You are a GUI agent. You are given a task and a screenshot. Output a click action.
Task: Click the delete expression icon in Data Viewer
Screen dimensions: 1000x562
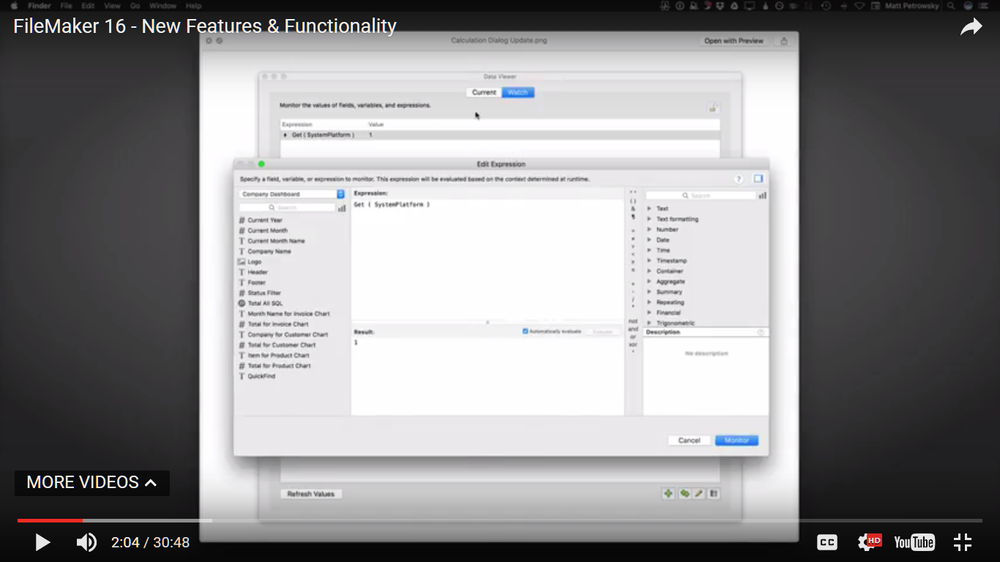(714, 494)
